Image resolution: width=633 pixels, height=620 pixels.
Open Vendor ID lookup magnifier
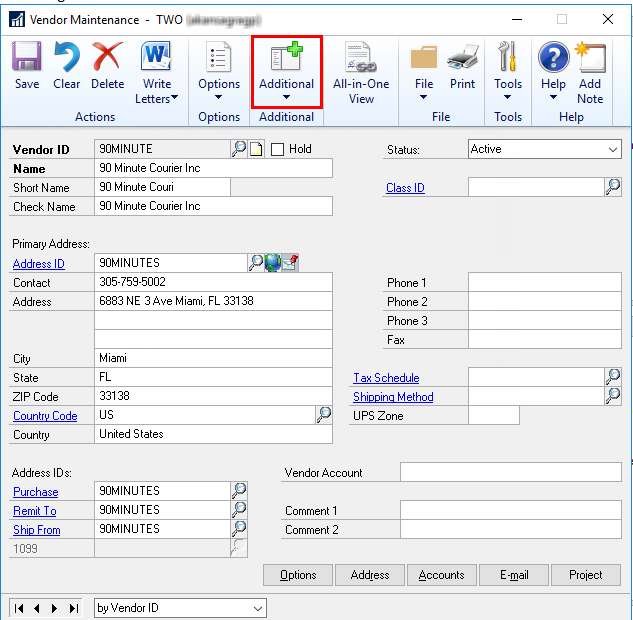239,149
